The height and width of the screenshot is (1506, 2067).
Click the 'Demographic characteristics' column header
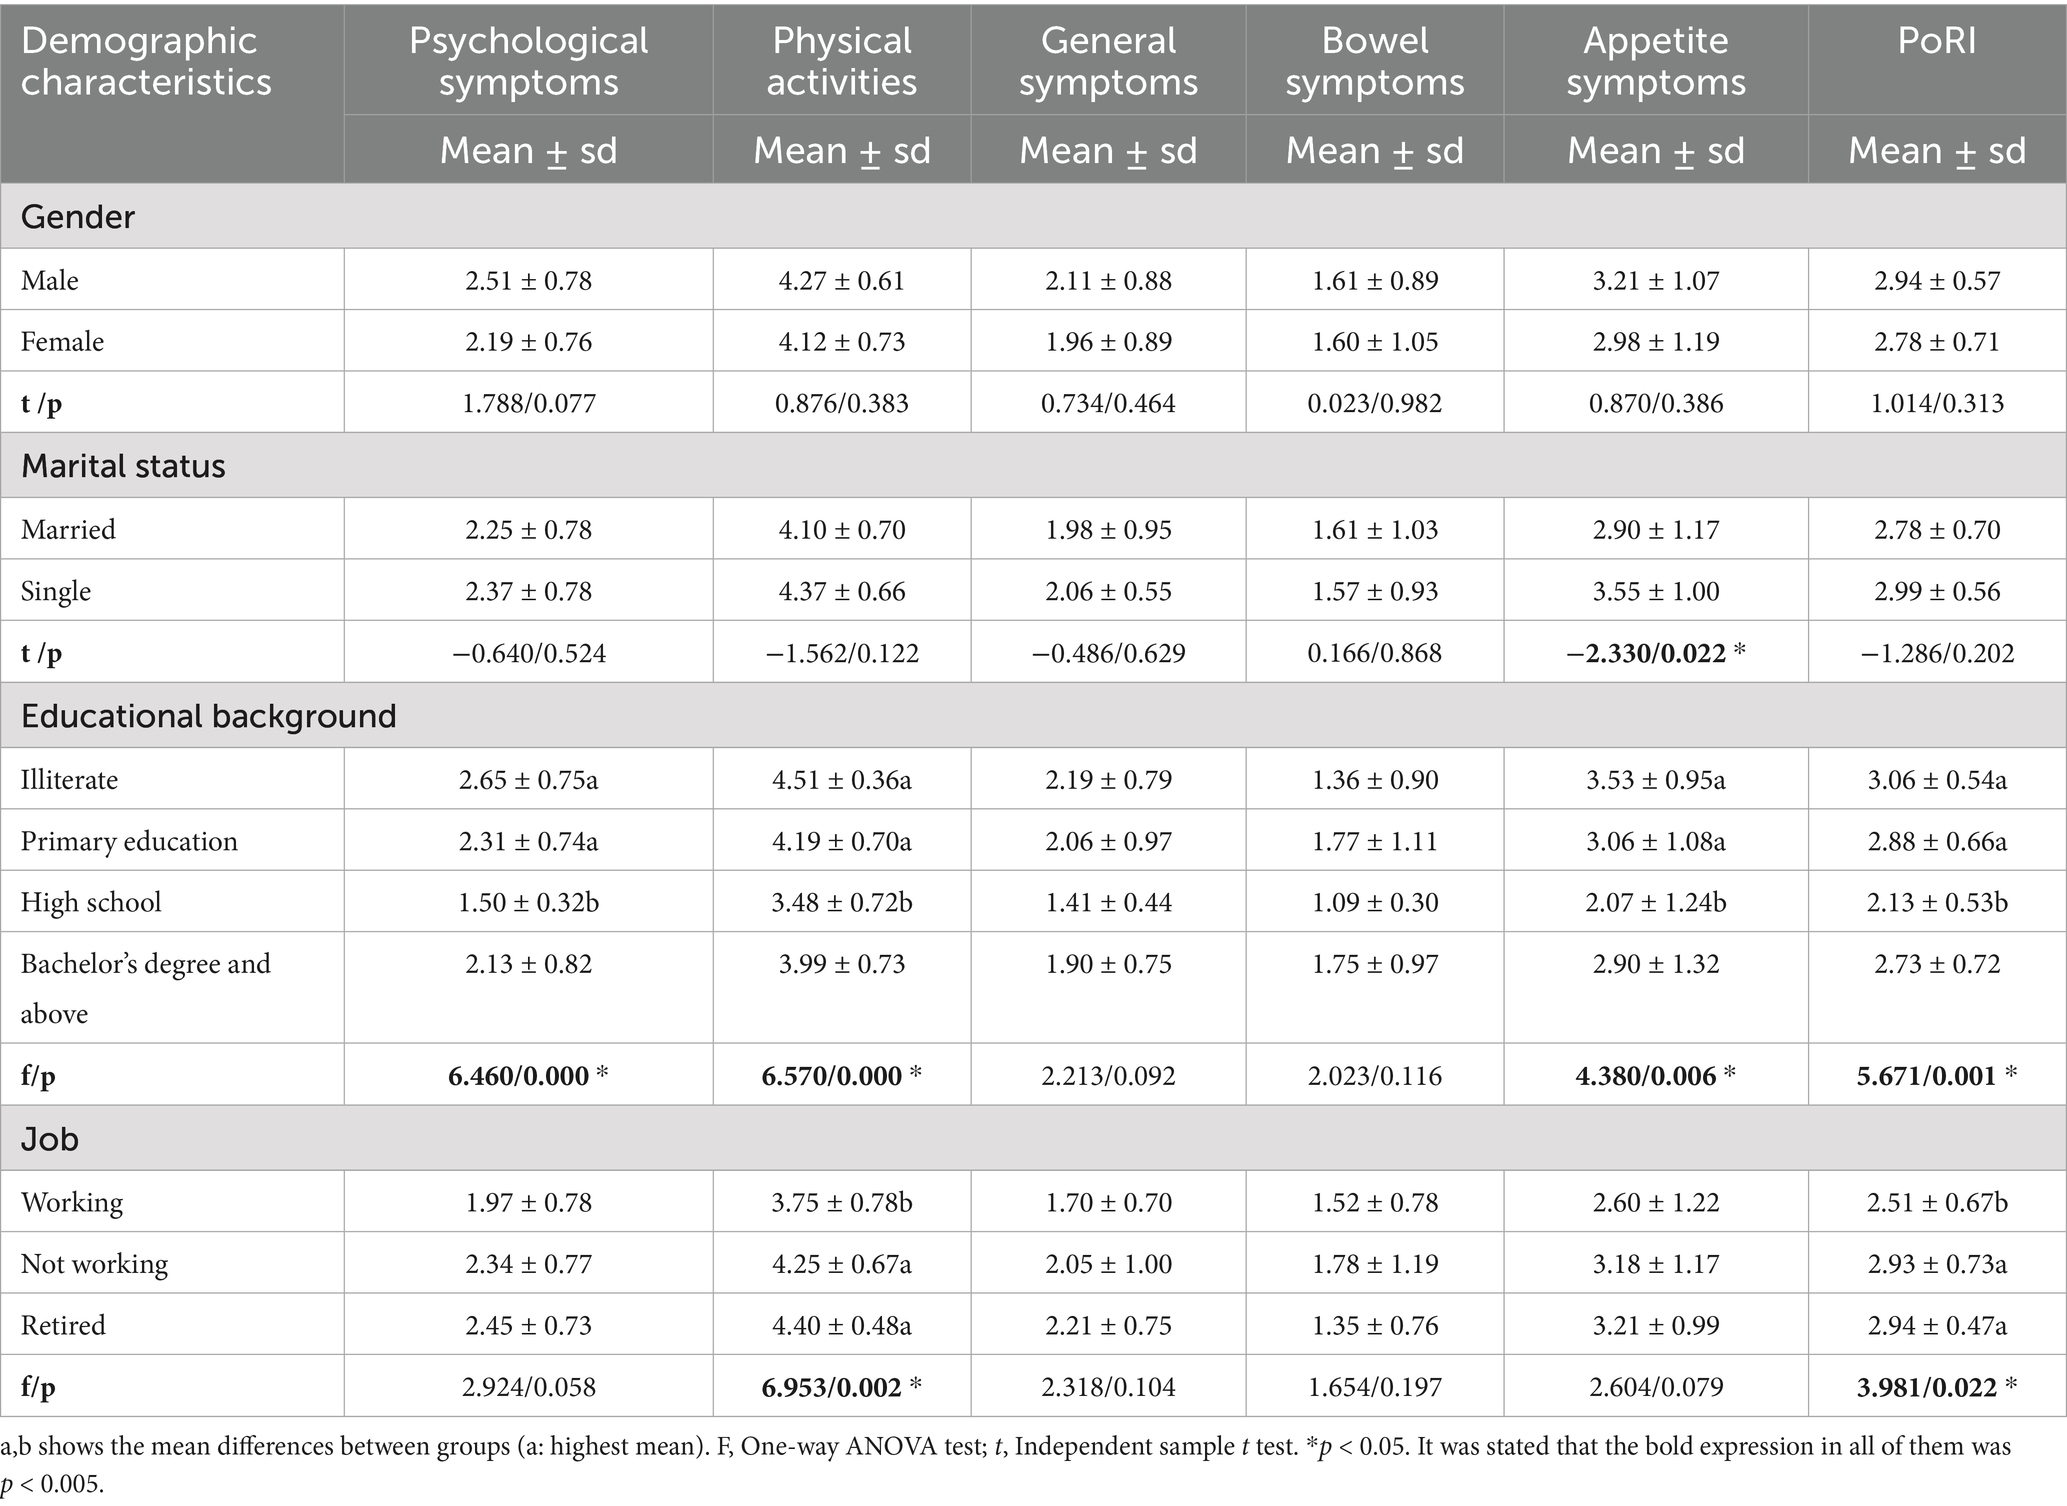(146, 61)
